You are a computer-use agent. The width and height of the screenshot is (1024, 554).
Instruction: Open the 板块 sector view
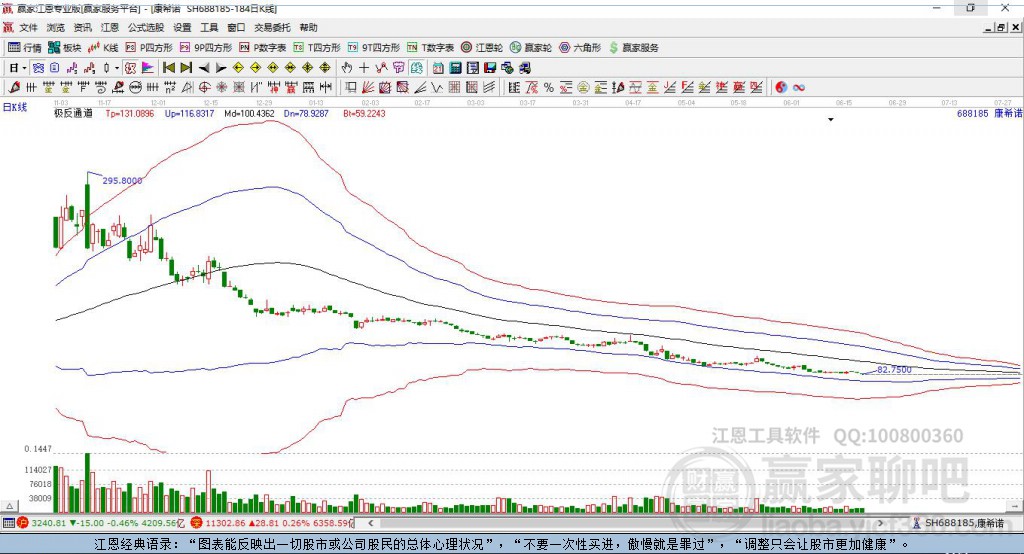pyautogui.click(x=64, y=48)
